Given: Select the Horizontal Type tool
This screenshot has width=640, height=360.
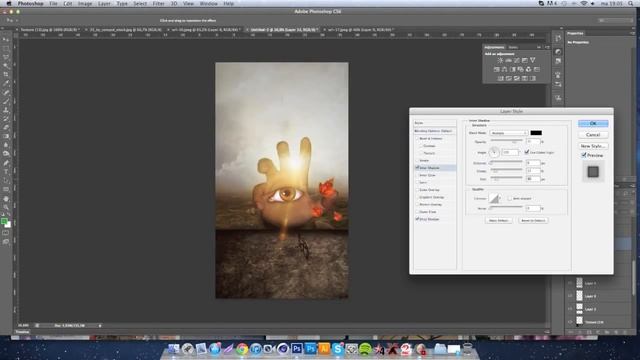Looking at the screenshot, I should pos(6,171).
